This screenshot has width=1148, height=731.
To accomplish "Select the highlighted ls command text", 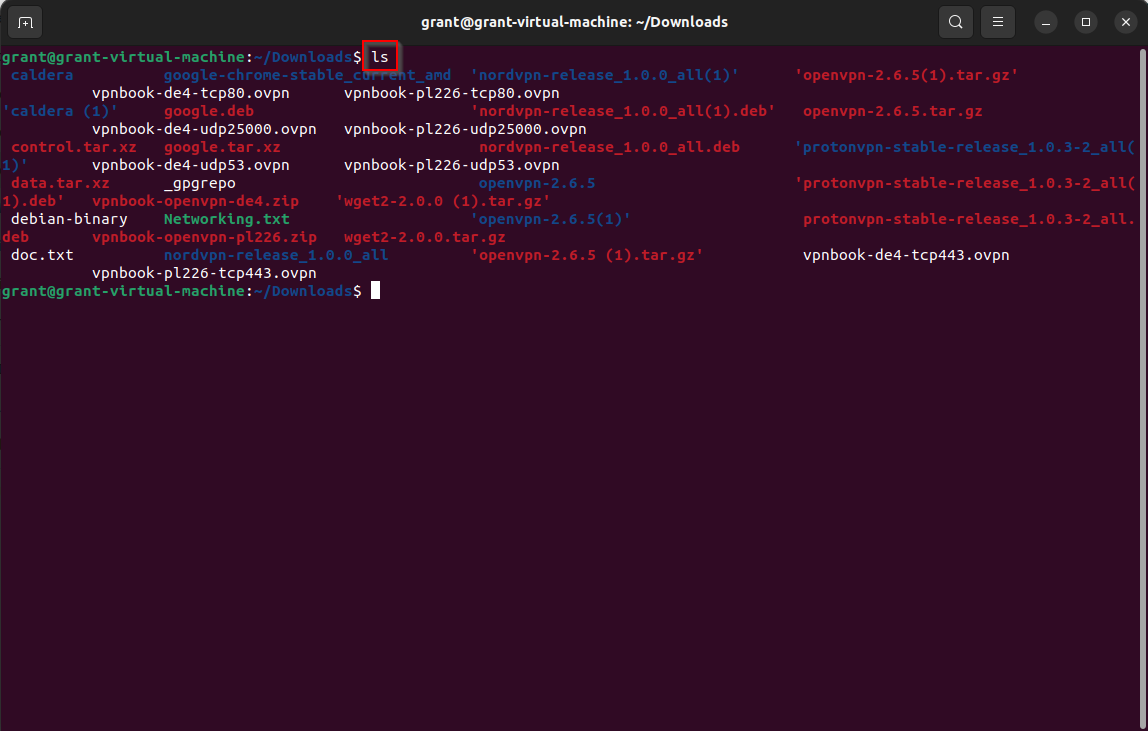I will [380, 57].
